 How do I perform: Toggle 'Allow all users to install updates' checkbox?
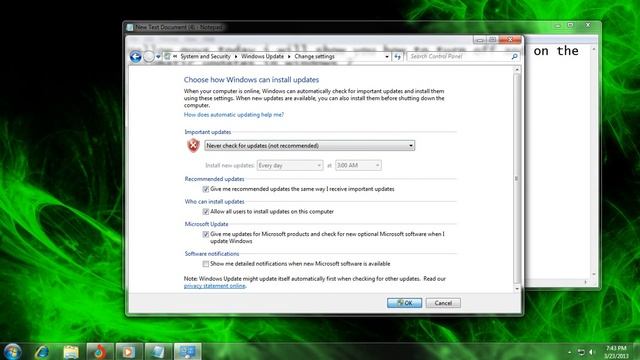coord(206,211)
